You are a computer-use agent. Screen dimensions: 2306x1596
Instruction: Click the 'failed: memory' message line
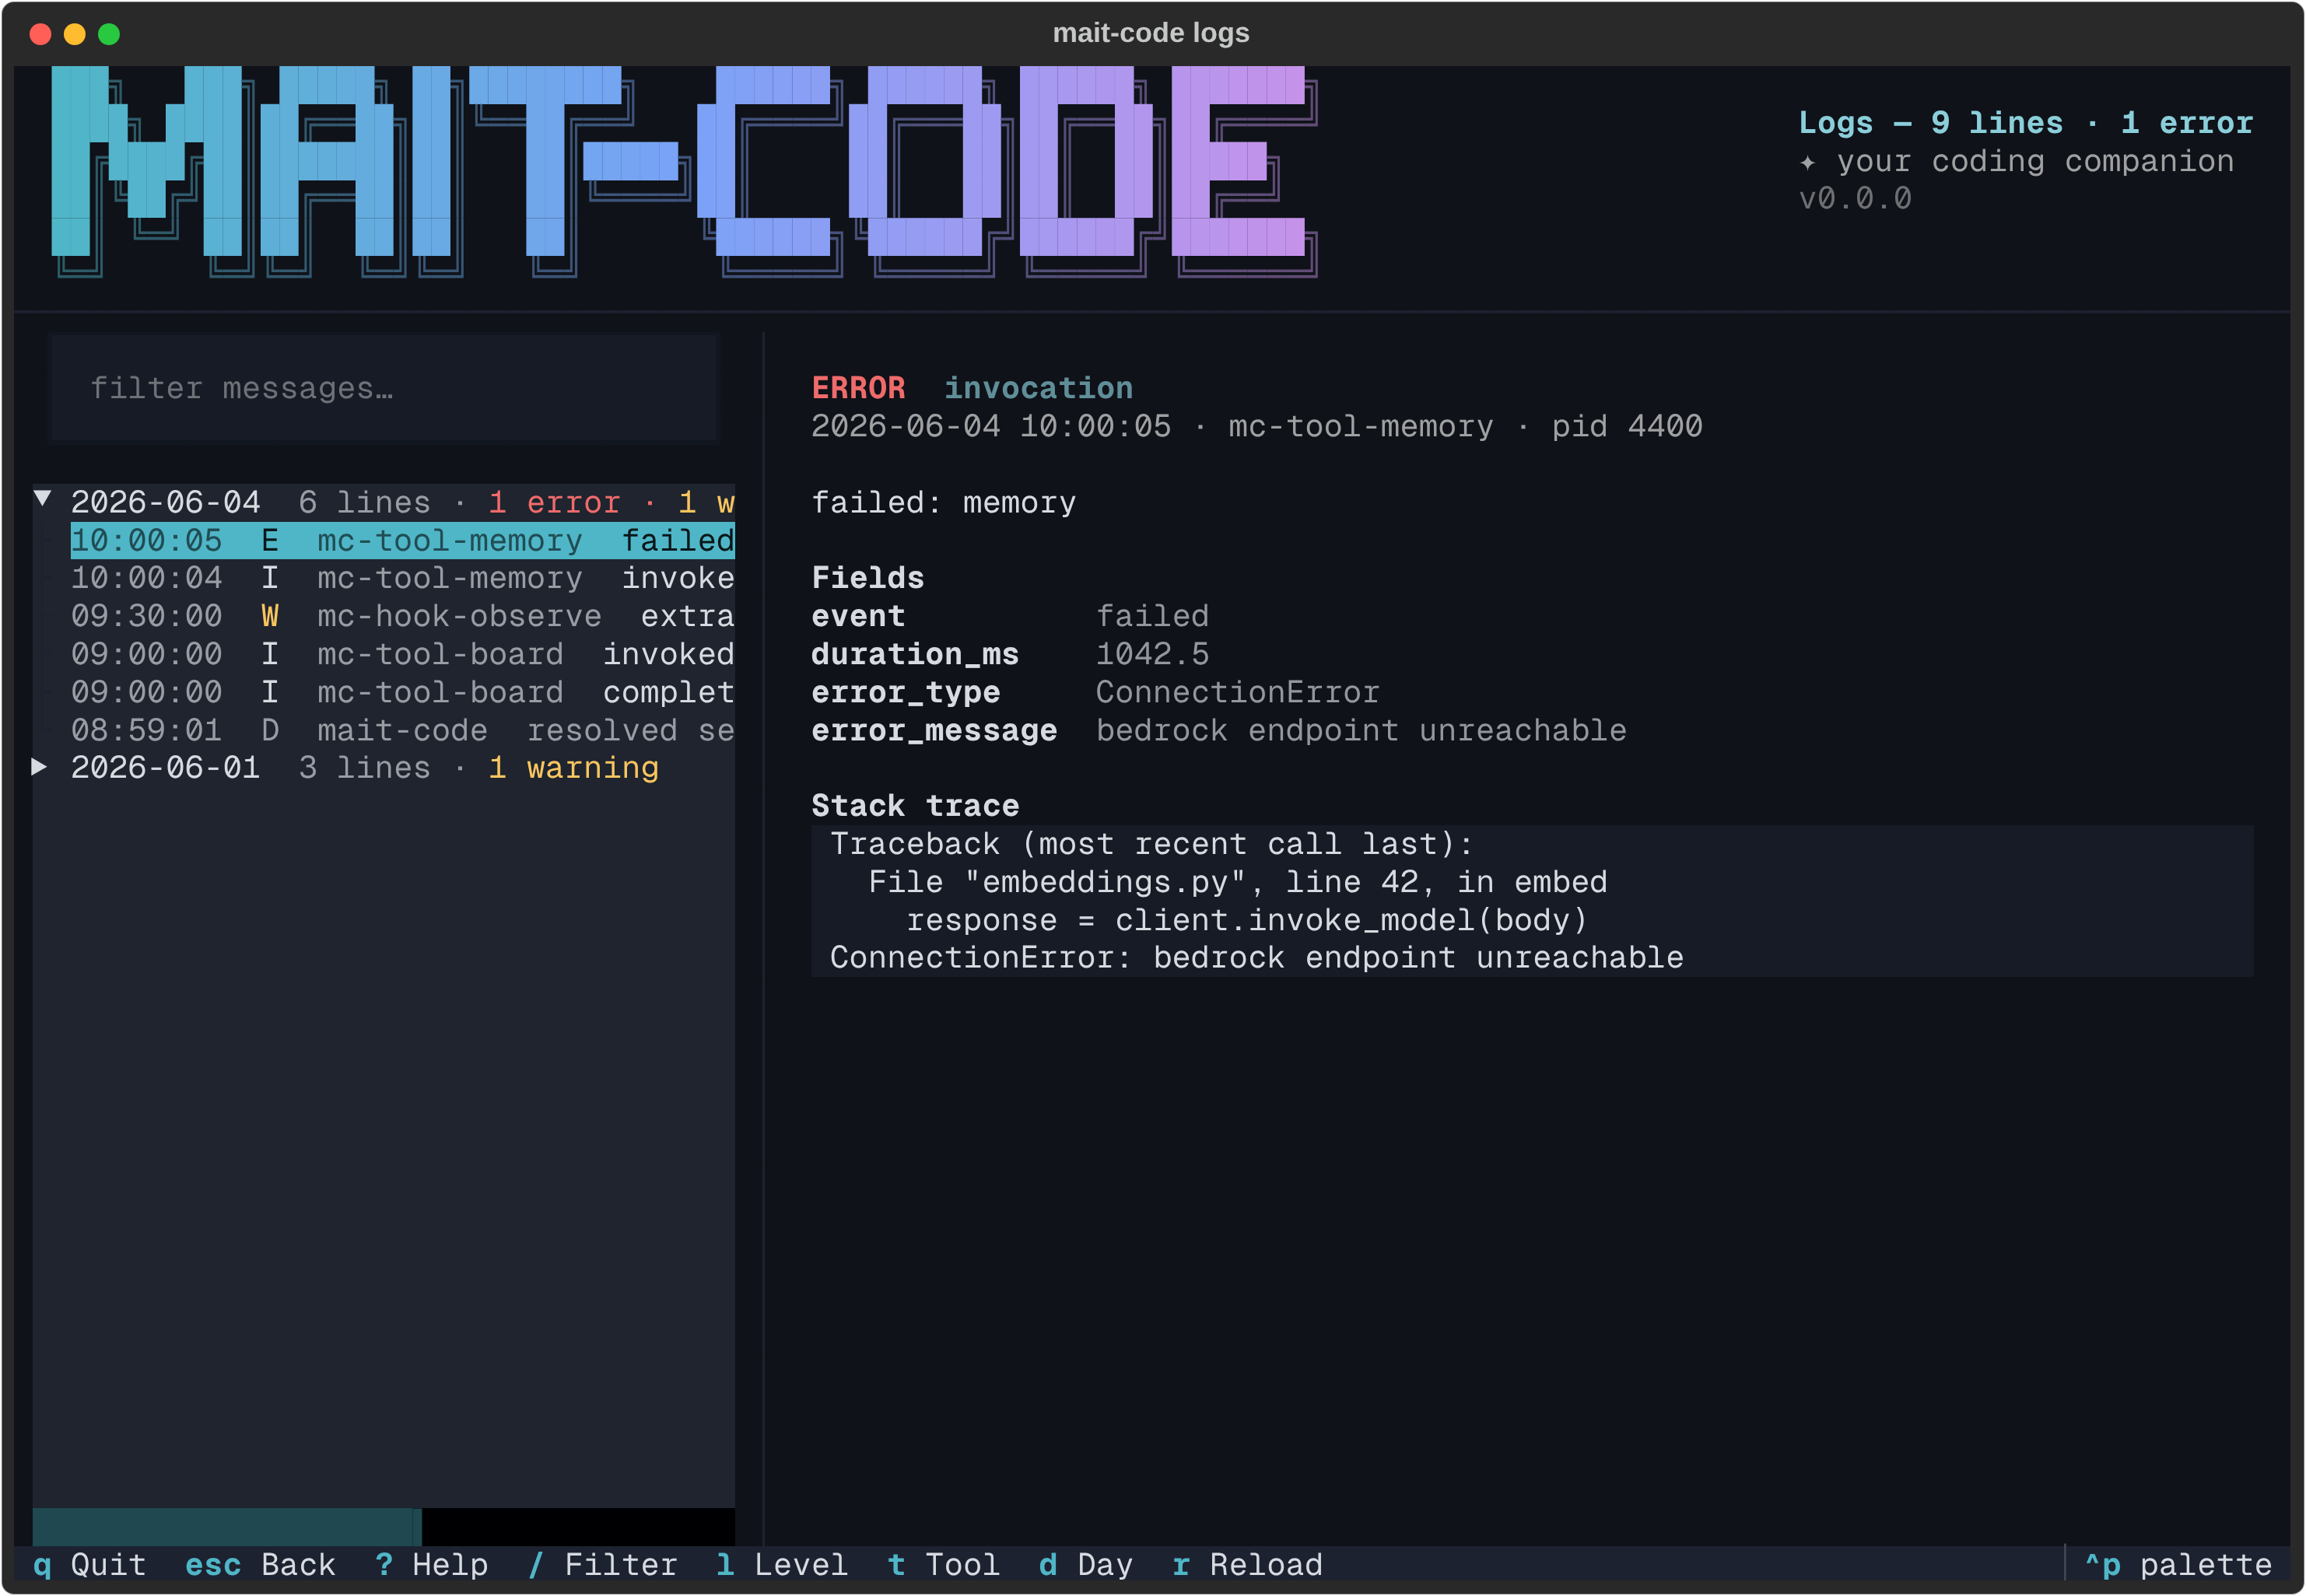point(944,502)
